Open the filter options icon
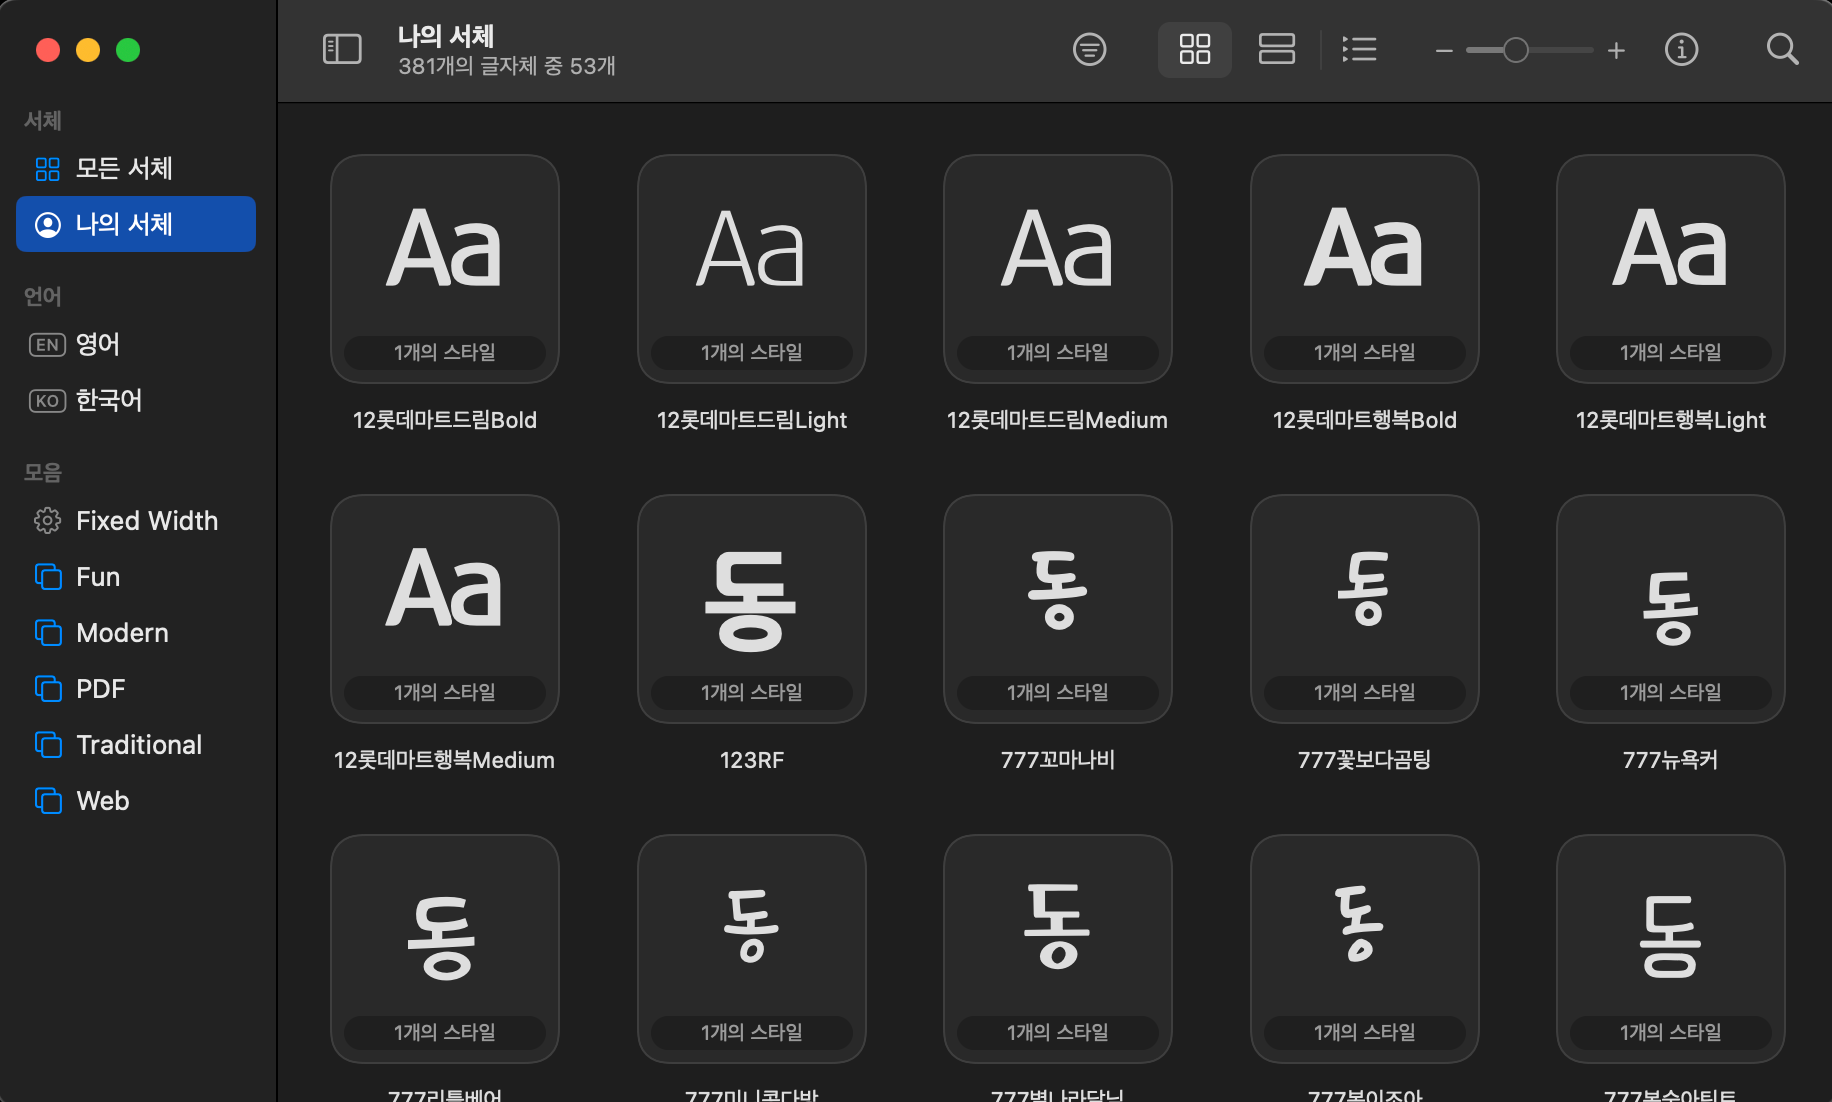 [x=1089, y=49]
